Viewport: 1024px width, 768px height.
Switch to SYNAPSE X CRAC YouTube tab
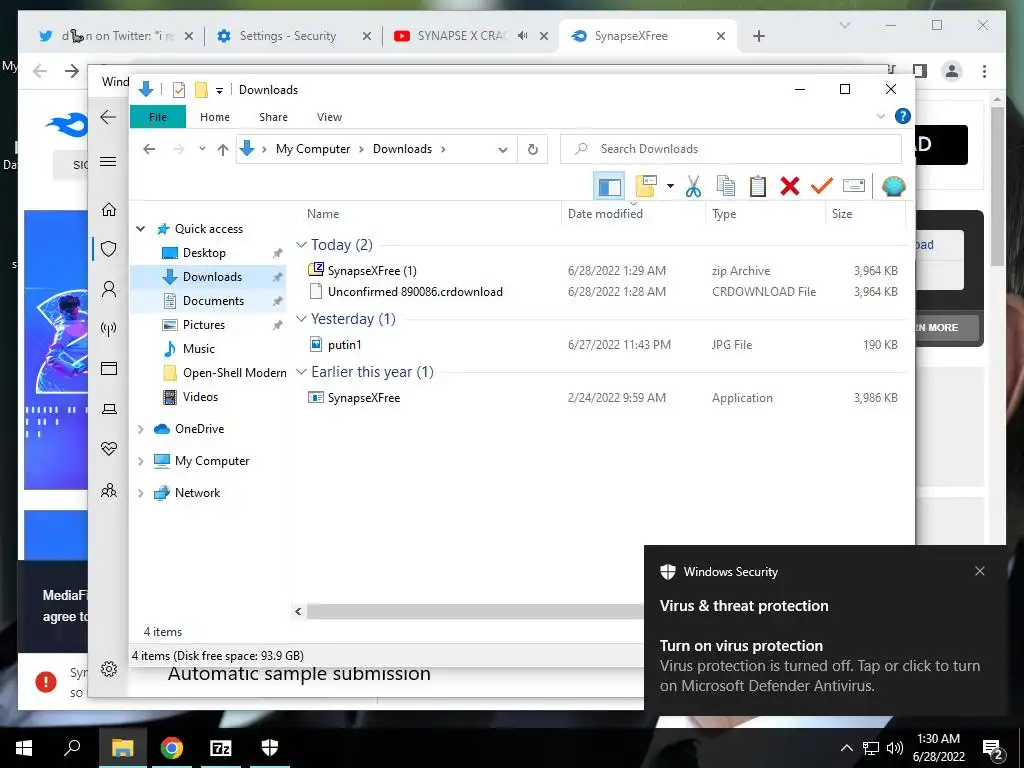click(470, 36)
